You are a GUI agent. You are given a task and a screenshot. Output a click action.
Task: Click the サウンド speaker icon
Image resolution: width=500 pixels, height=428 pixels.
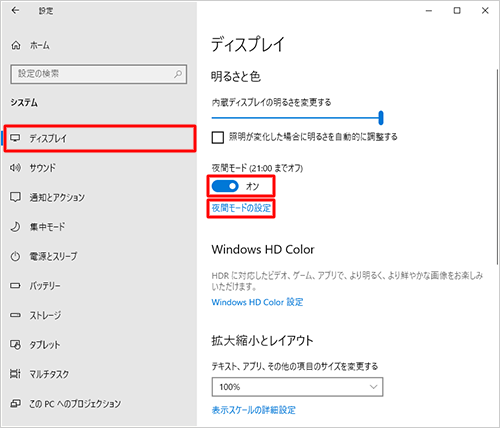[15, 168]
